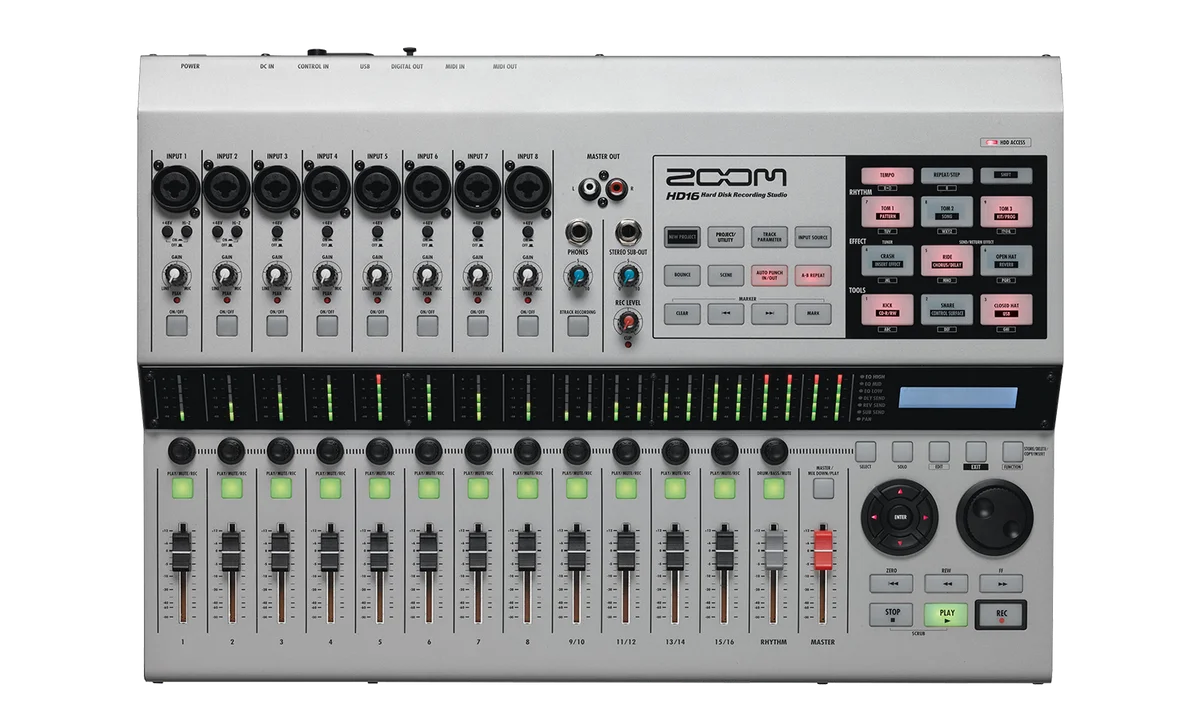Screen dimensions: 1200x720
Task: Activate the AUTO PUNCH IN/OUT key
Action: click(770, 276)
